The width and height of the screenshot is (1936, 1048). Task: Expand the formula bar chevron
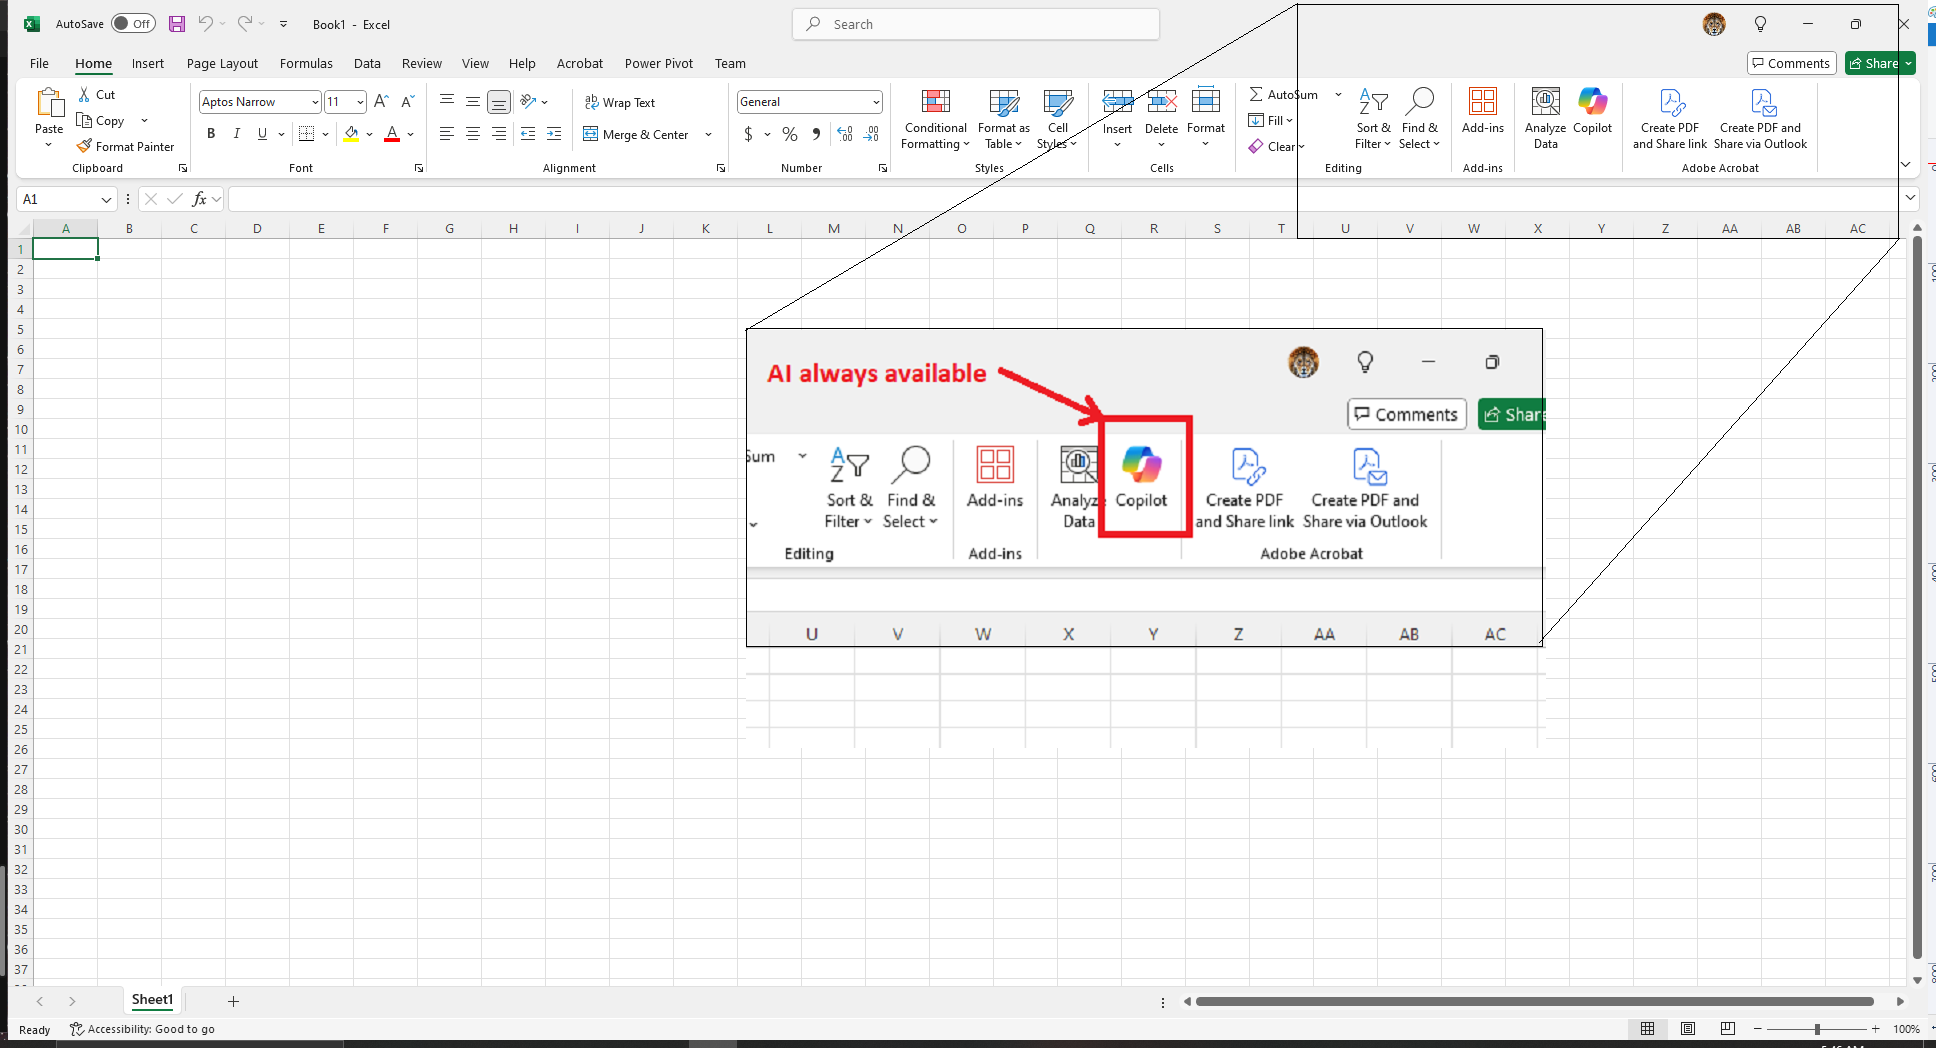click(x=1910, y=198)
